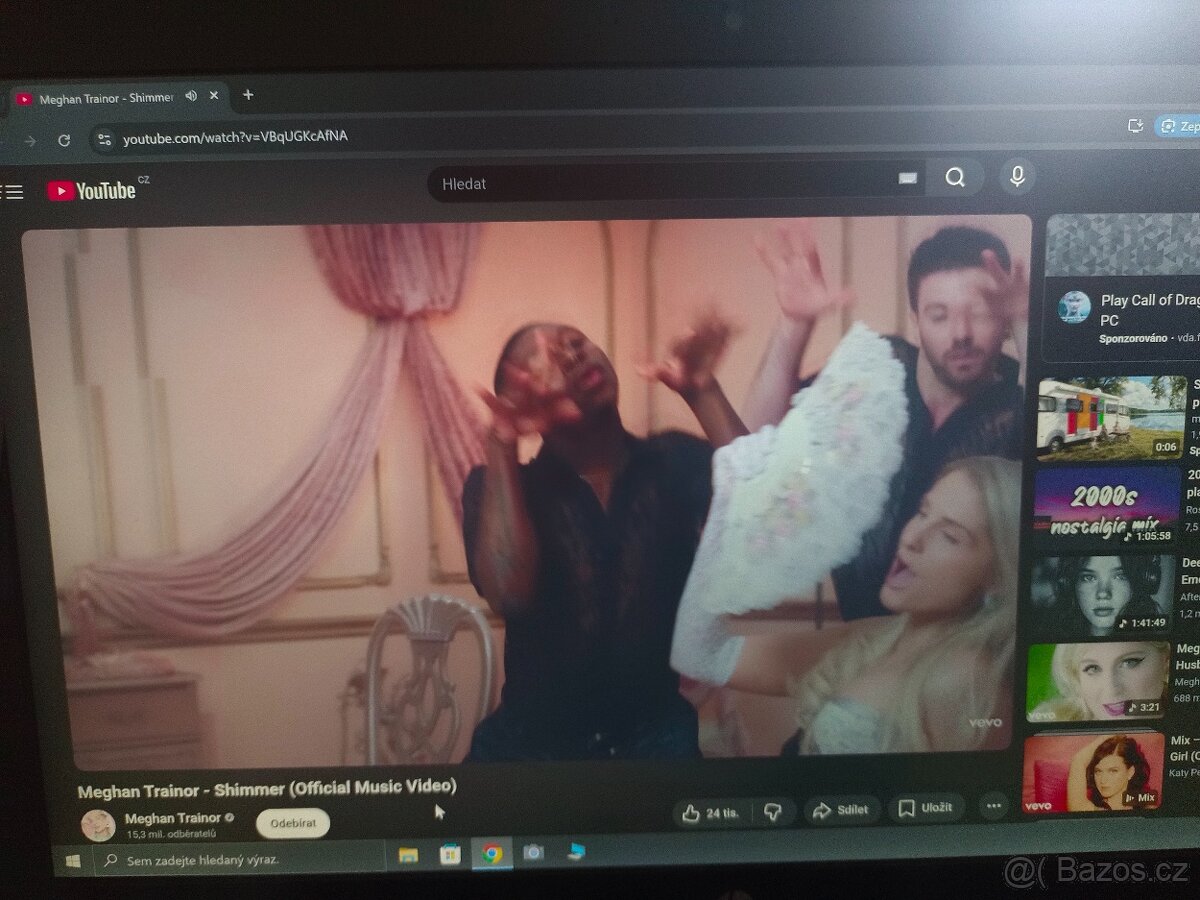Open the camper van sponsored video thumbnail

pyautogui.click(x=1112, y=418)
